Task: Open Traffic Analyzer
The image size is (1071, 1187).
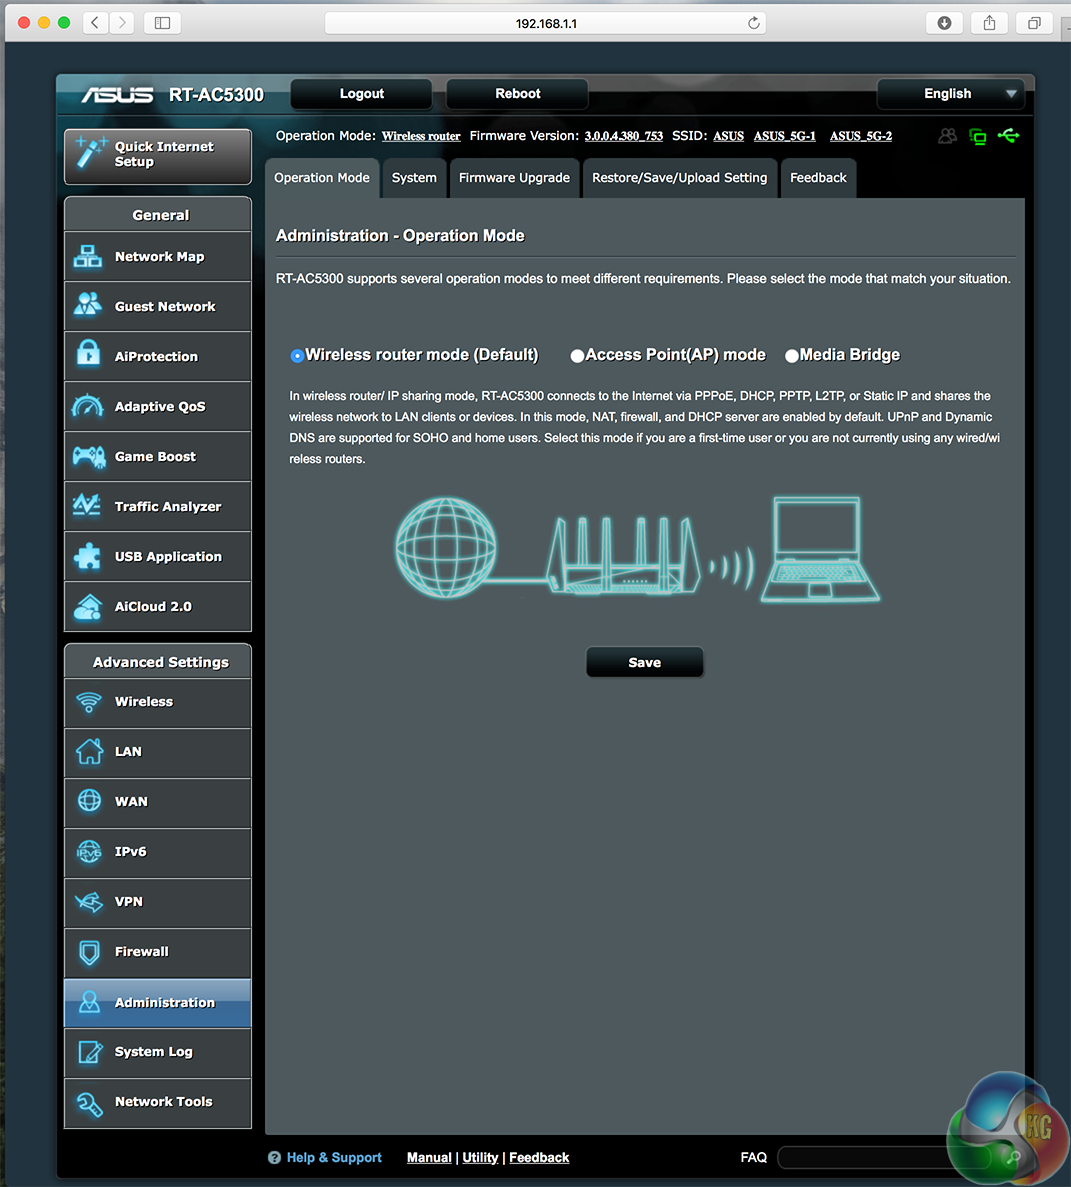Action: point(157,506)
